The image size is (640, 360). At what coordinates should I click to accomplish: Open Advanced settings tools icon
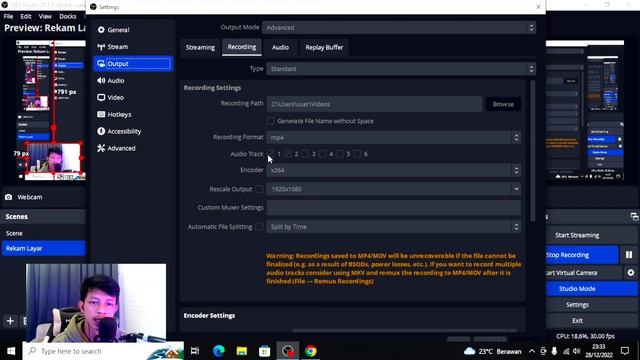101,148
